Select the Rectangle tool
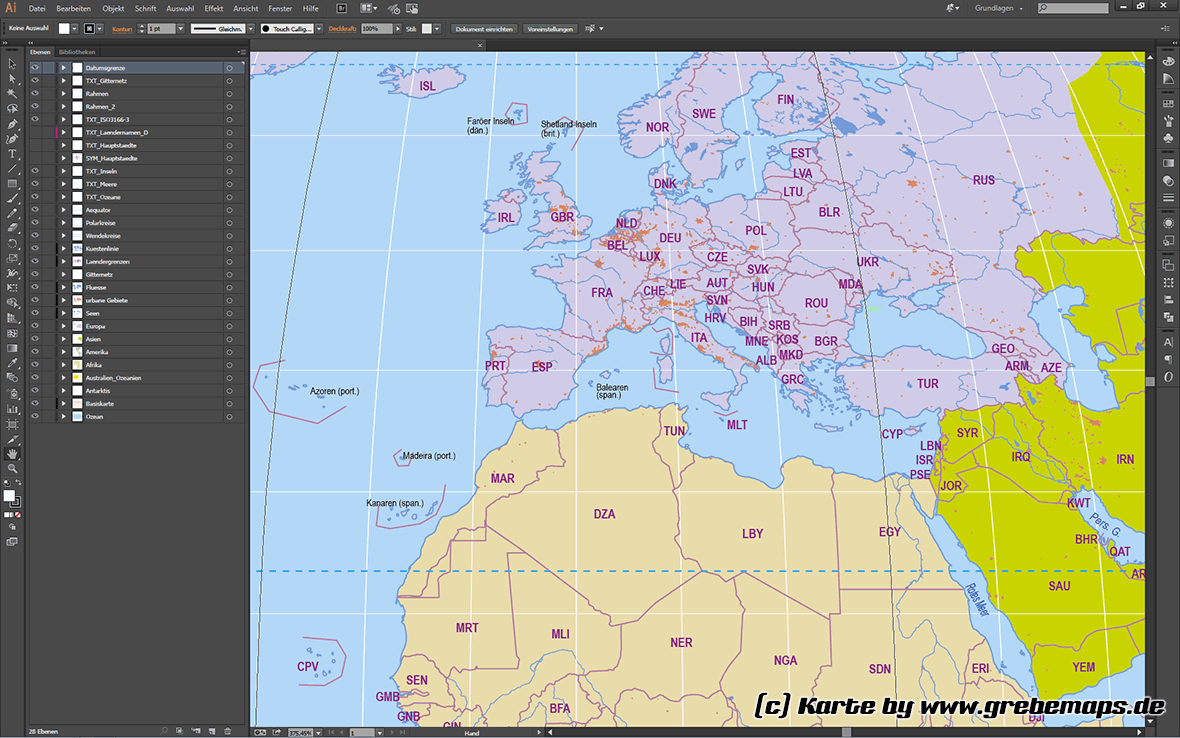This screenshot has height=738, width=1180. coord(12,184)
